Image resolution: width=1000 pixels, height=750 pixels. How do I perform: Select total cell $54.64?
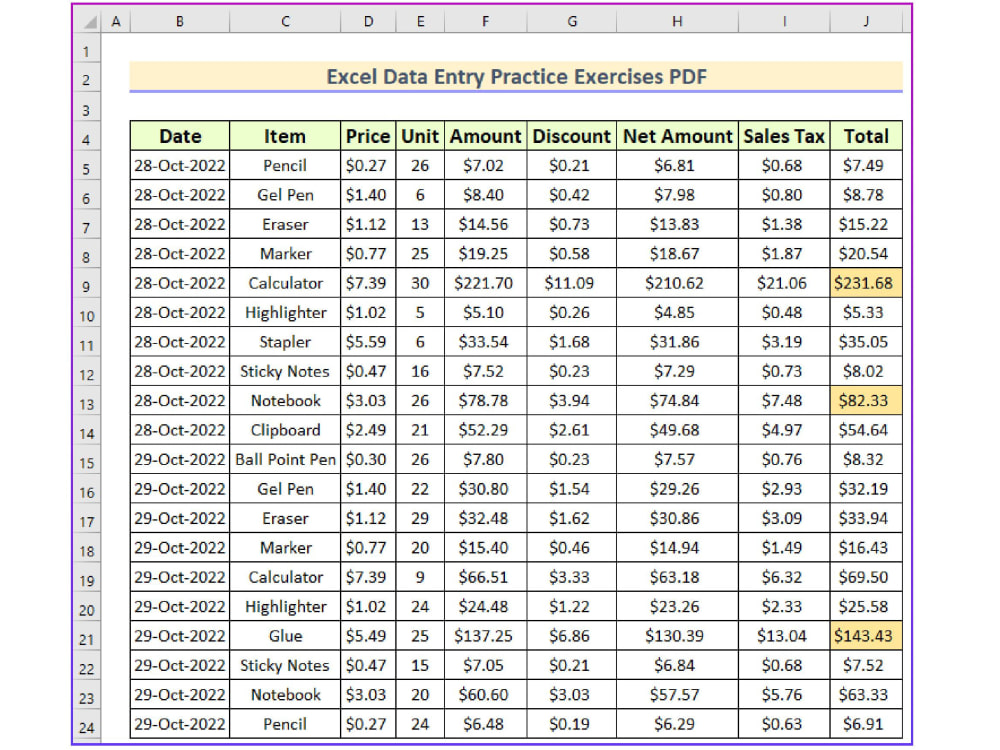pos(866,430)
